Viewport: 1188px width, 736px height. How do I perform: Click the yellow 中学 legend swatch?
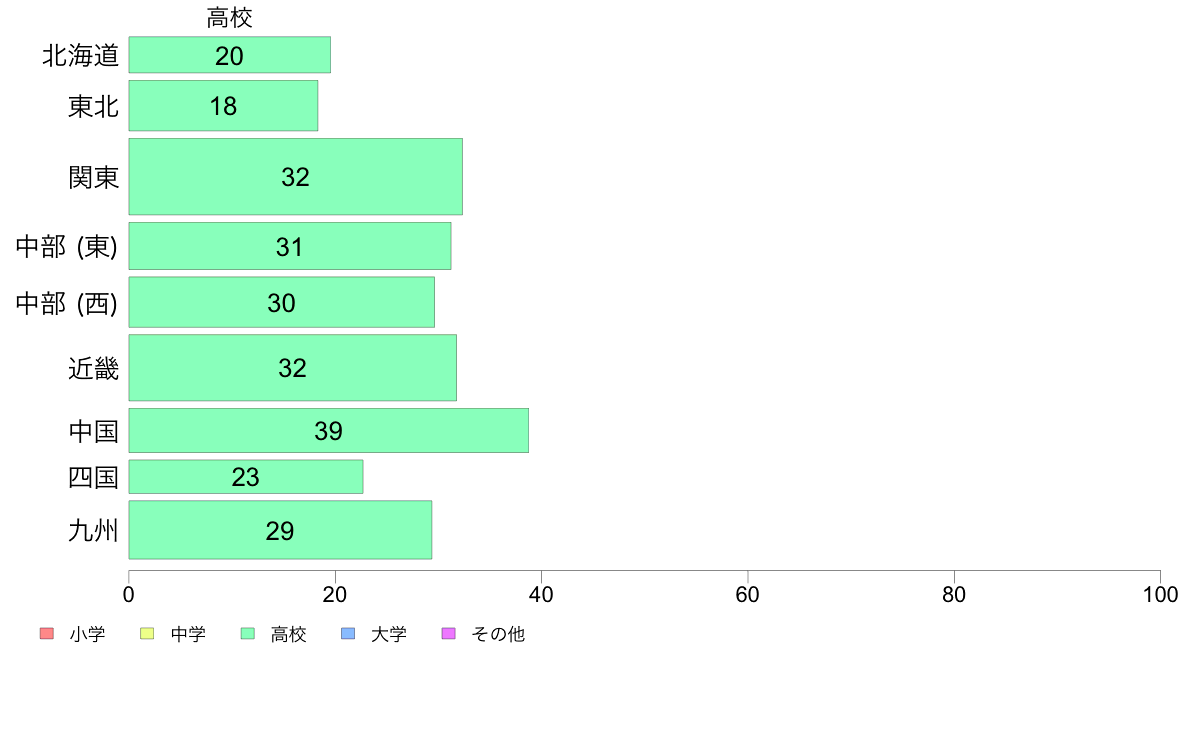[x=147, y=634]
